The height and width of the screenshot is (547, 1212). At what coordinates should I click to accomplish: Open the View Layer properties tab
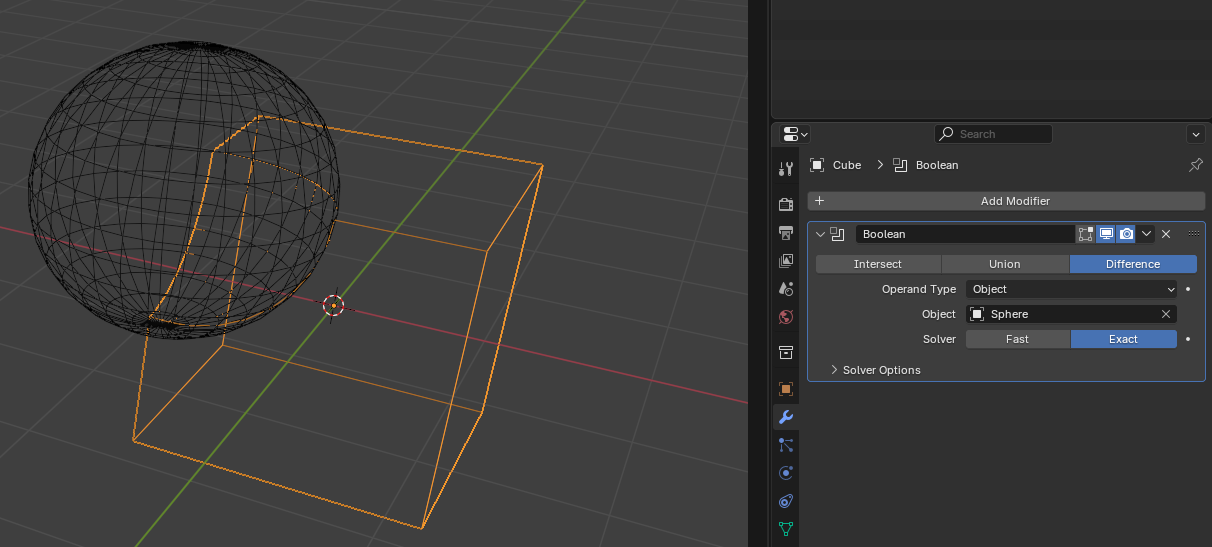[x=786, y=260]
